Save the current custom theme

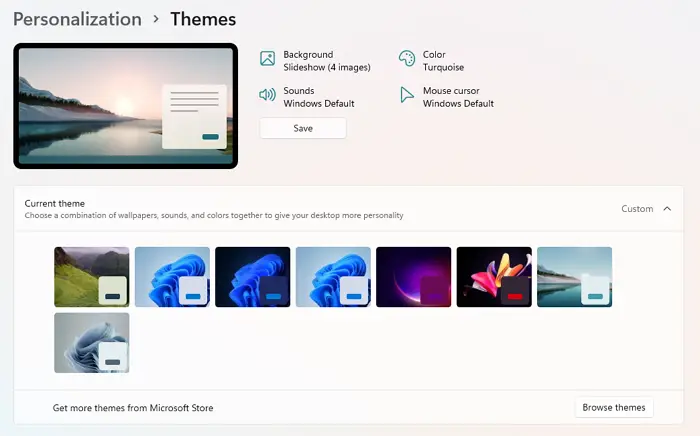pos(303,128)
